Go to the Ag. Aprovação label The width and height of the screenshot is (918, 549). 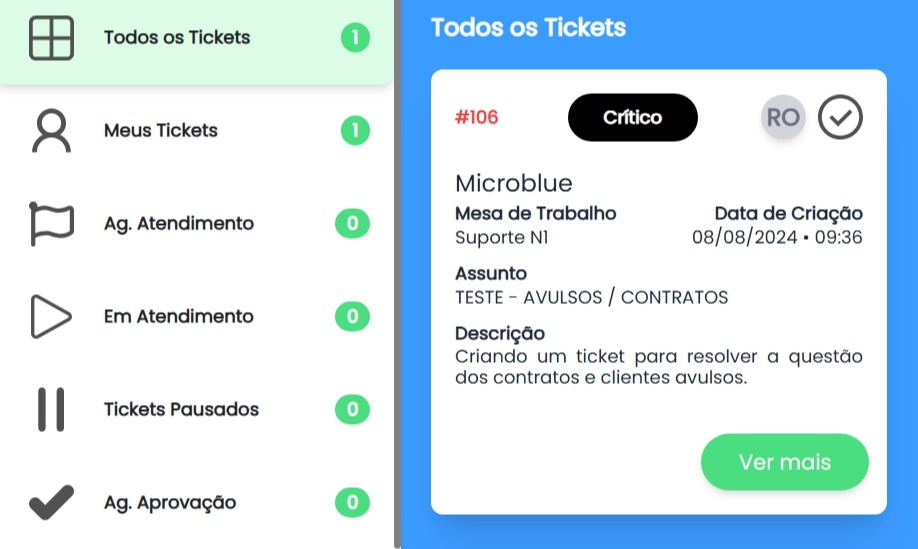(170, 502)
